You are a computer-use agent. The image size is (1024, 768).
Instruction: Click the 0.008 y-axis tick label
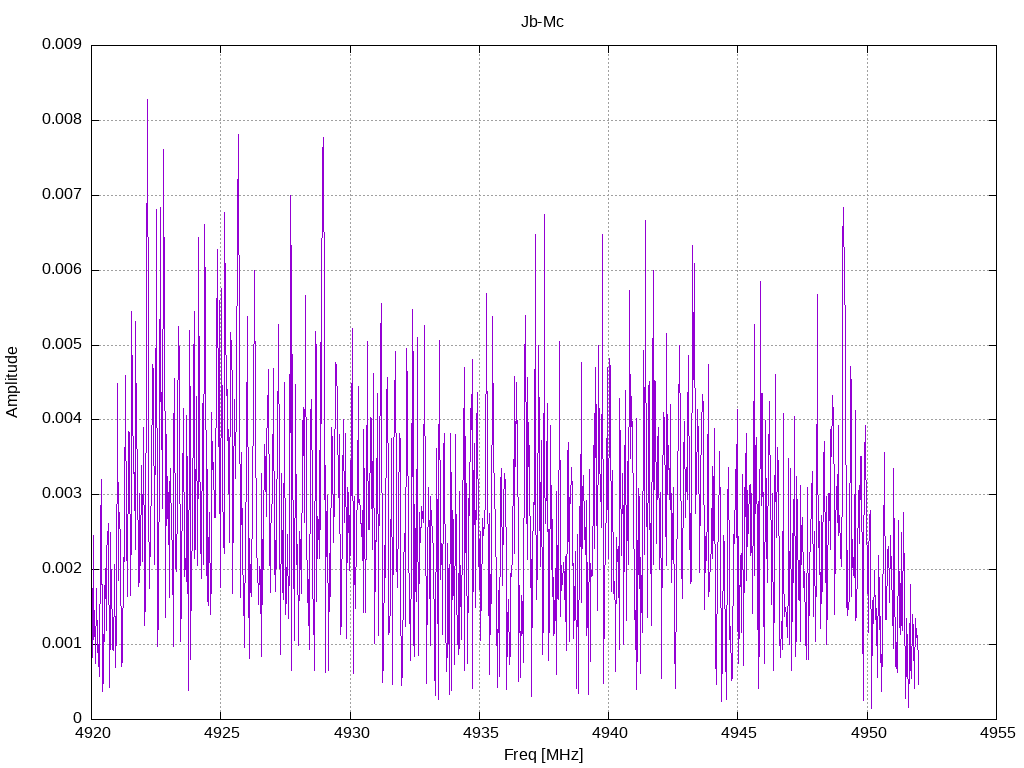[x=62, y=120]
